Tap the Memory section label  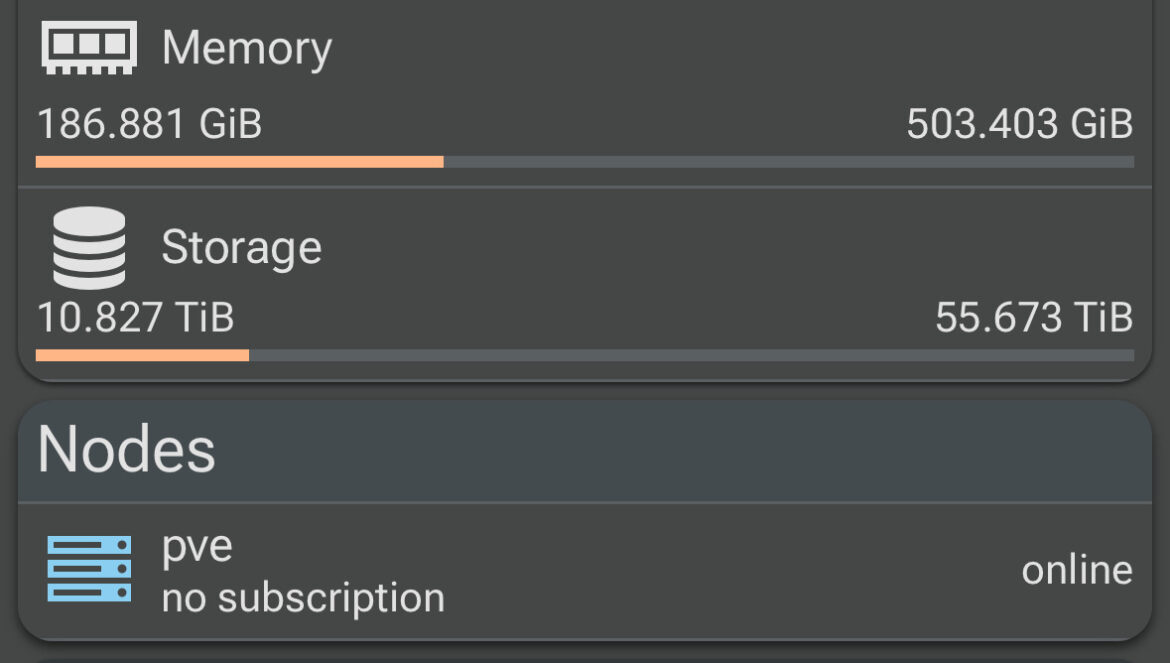tap(246, 48)
